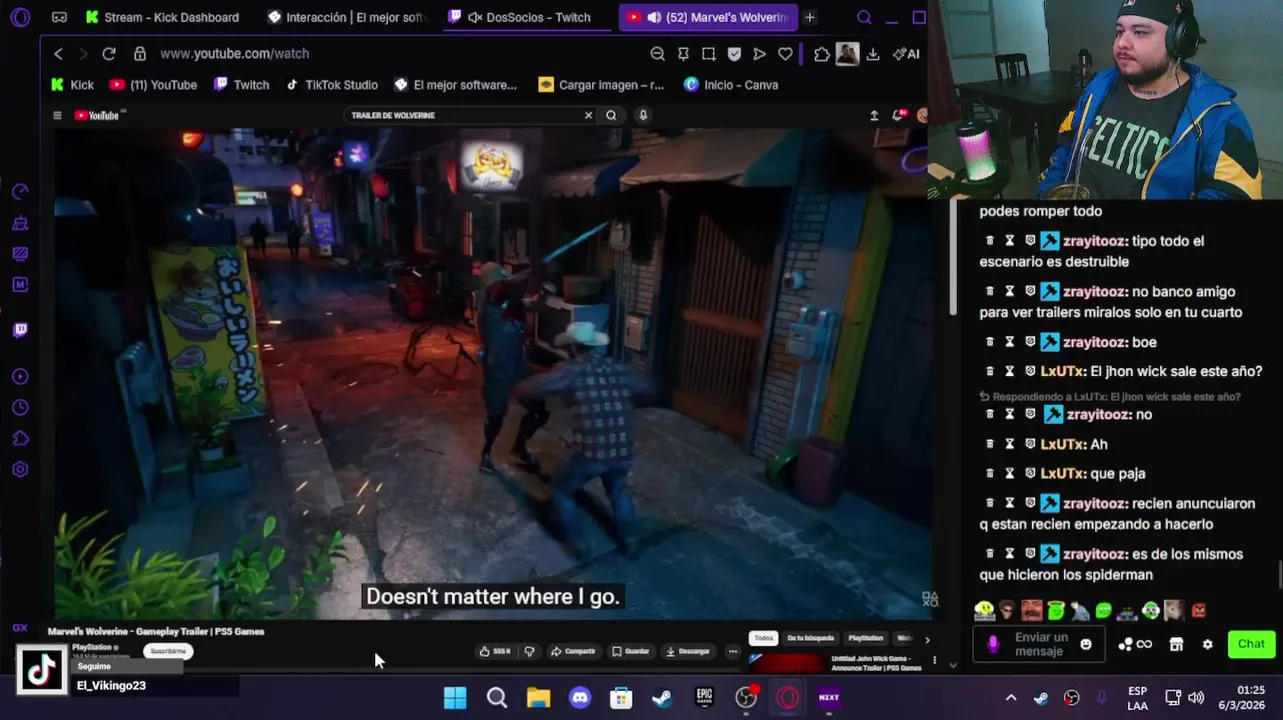Open YouTube create upload icon

[874, 115]
